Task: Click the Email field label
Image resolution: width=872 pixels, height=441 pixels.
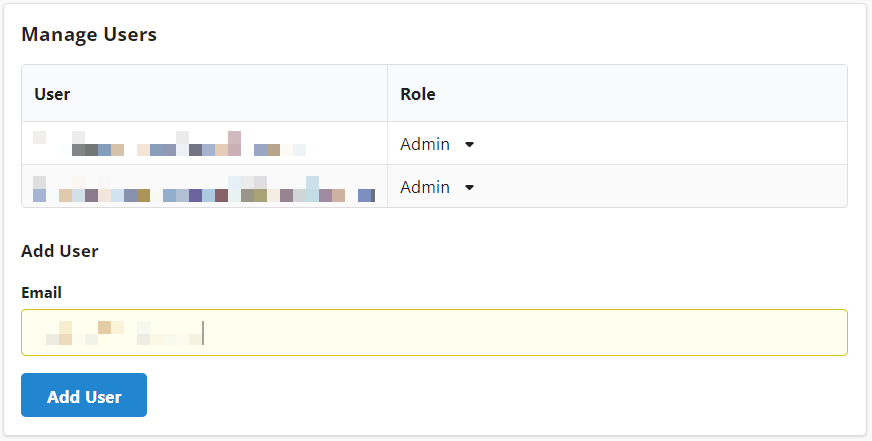Action: [x=41, y=293]
